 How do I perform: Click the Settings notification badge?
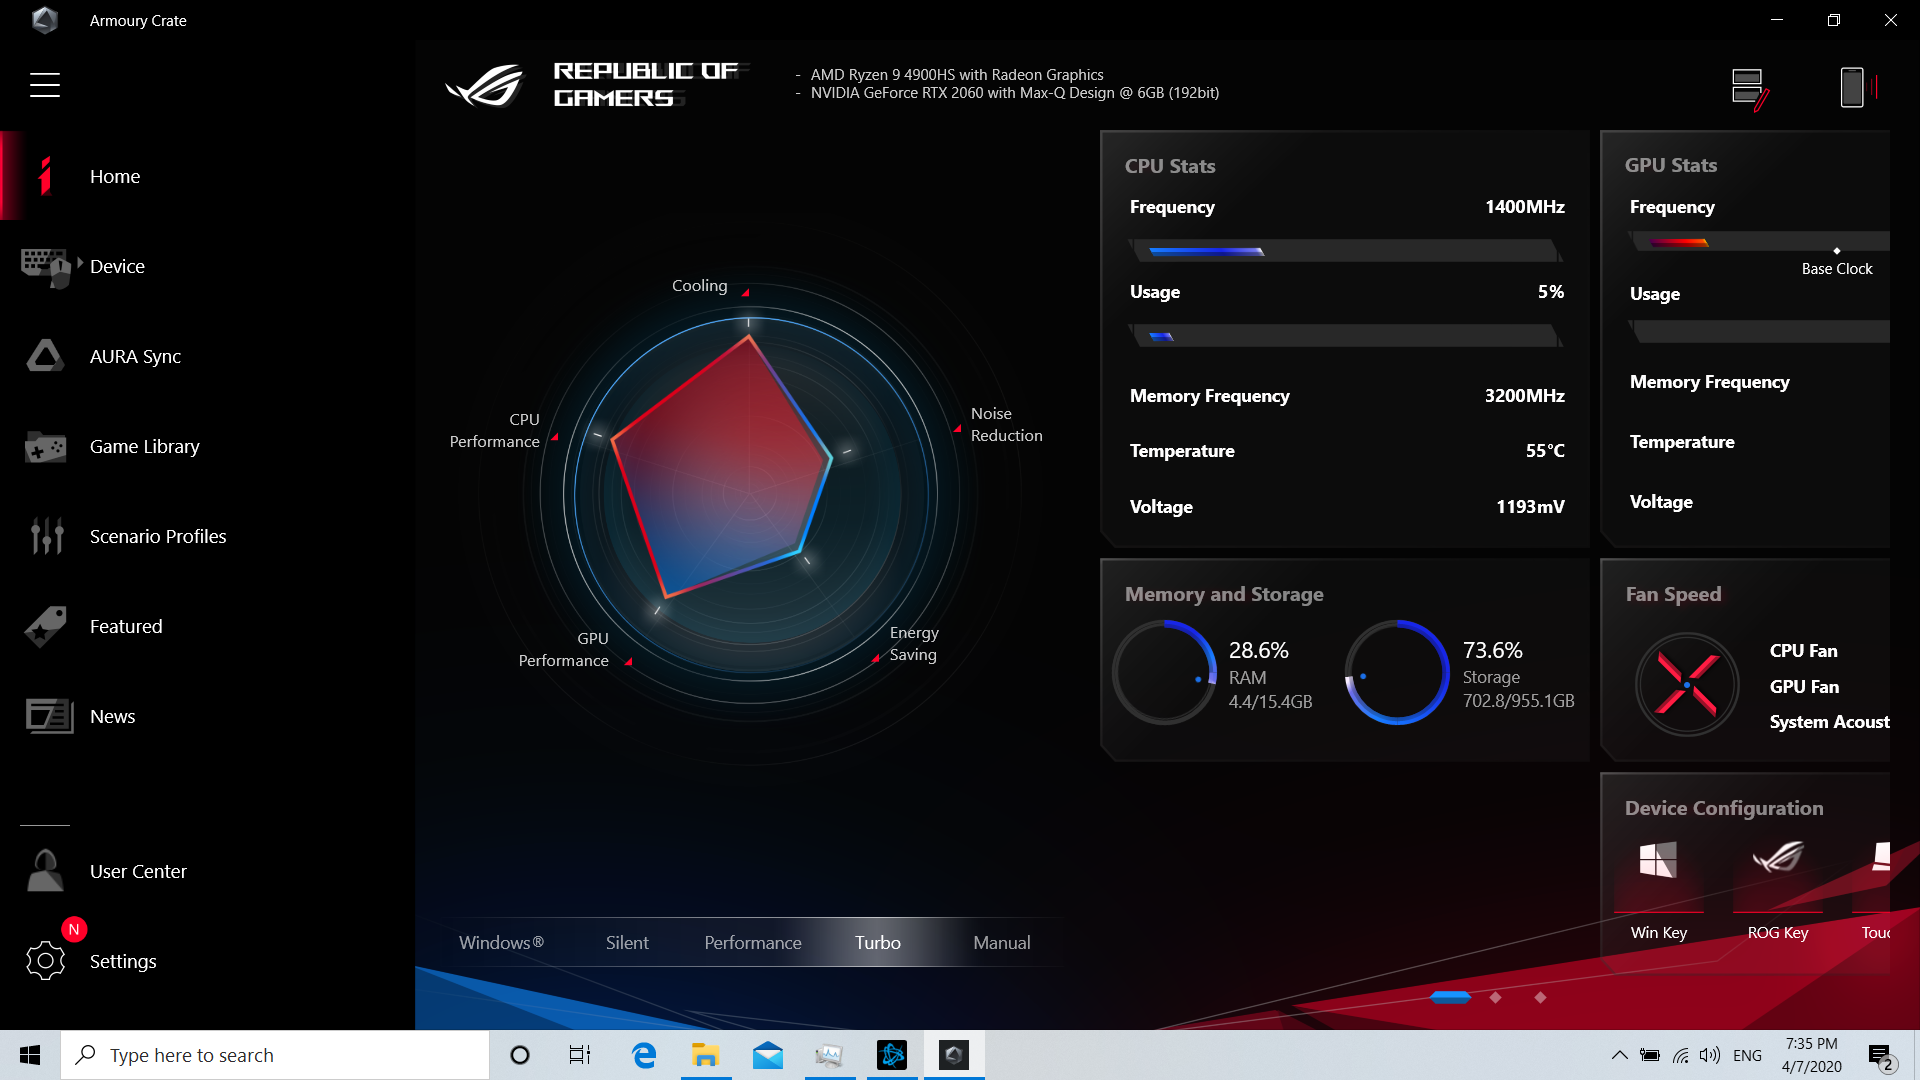(x=74, y=929)
